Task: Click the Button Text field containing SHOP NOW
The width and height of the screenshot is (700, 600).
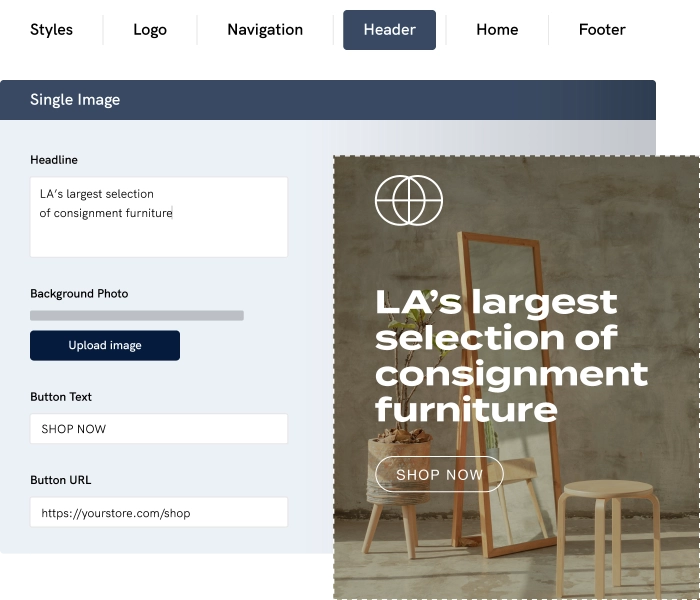Action: click(159, 429)
